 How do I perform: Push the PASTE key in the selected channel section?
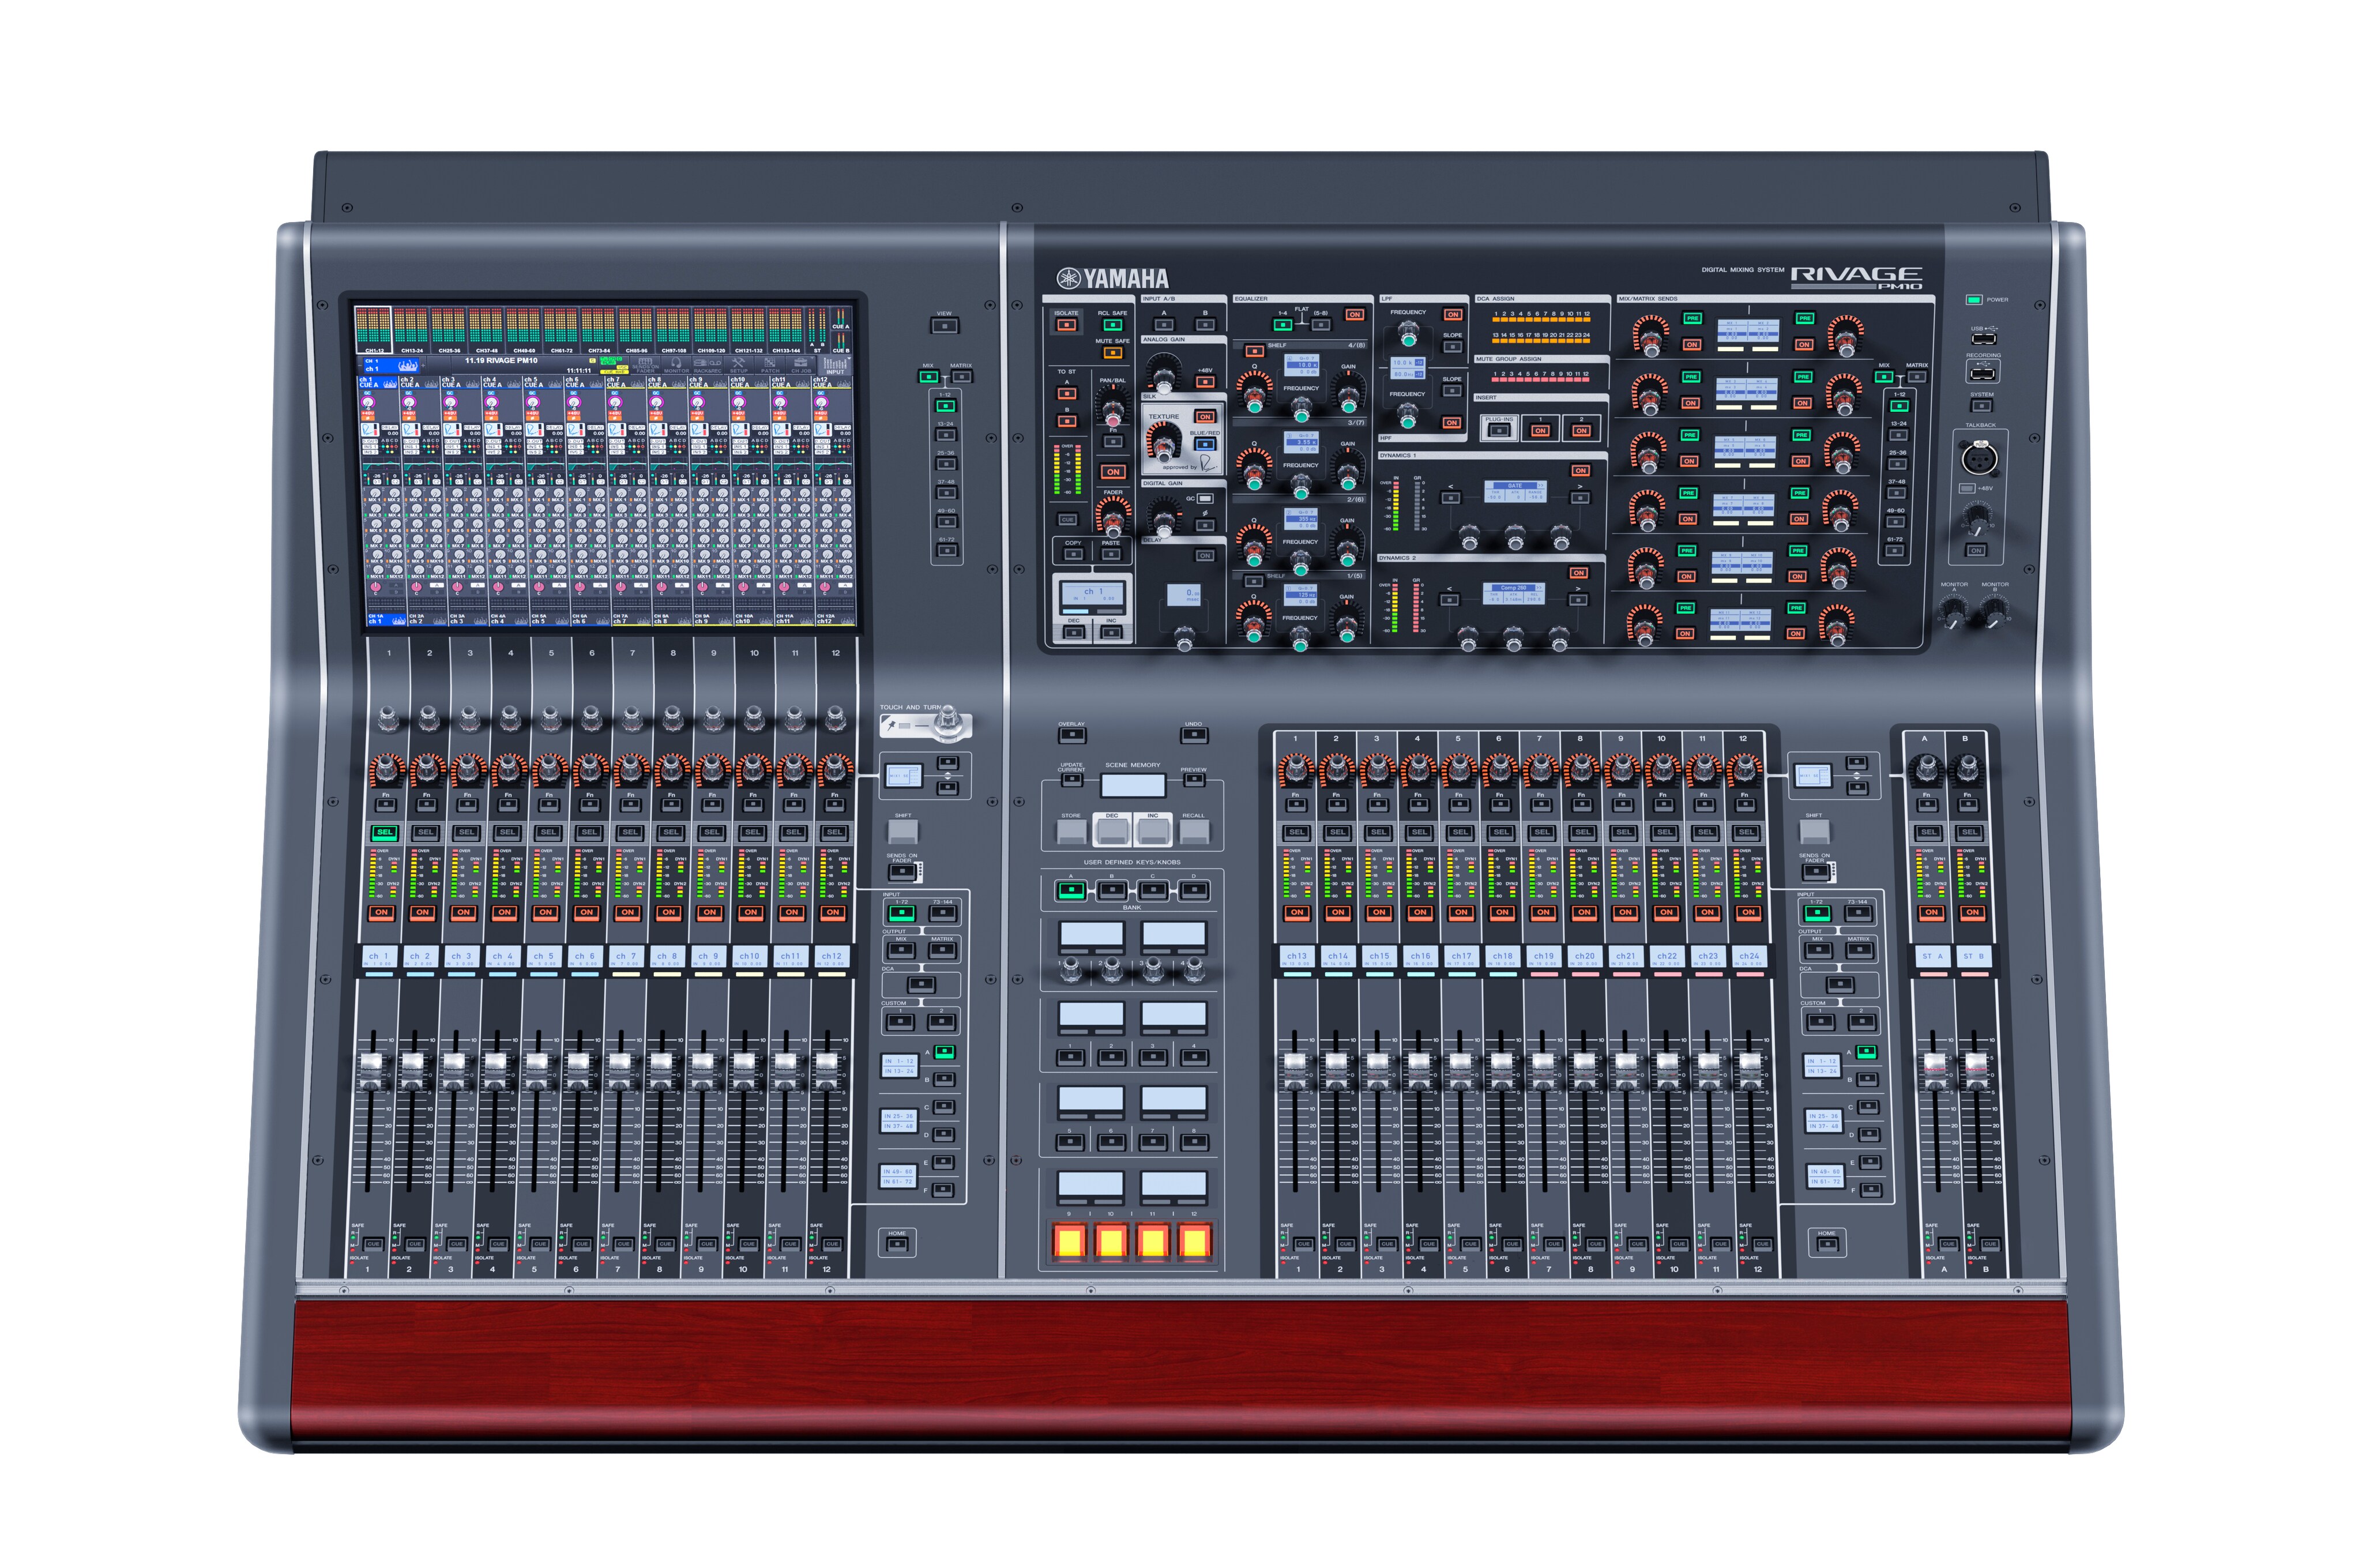point(1112,554)
